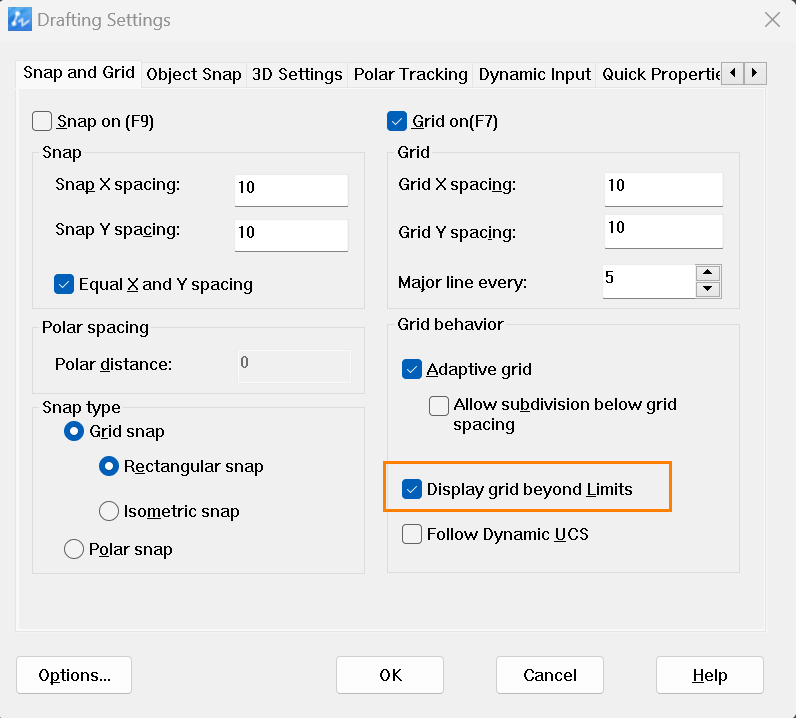Viewport: 796px width, 718px height.
Task: Enable Allow subdivision below grid spacing
Action: coord(439,406)
